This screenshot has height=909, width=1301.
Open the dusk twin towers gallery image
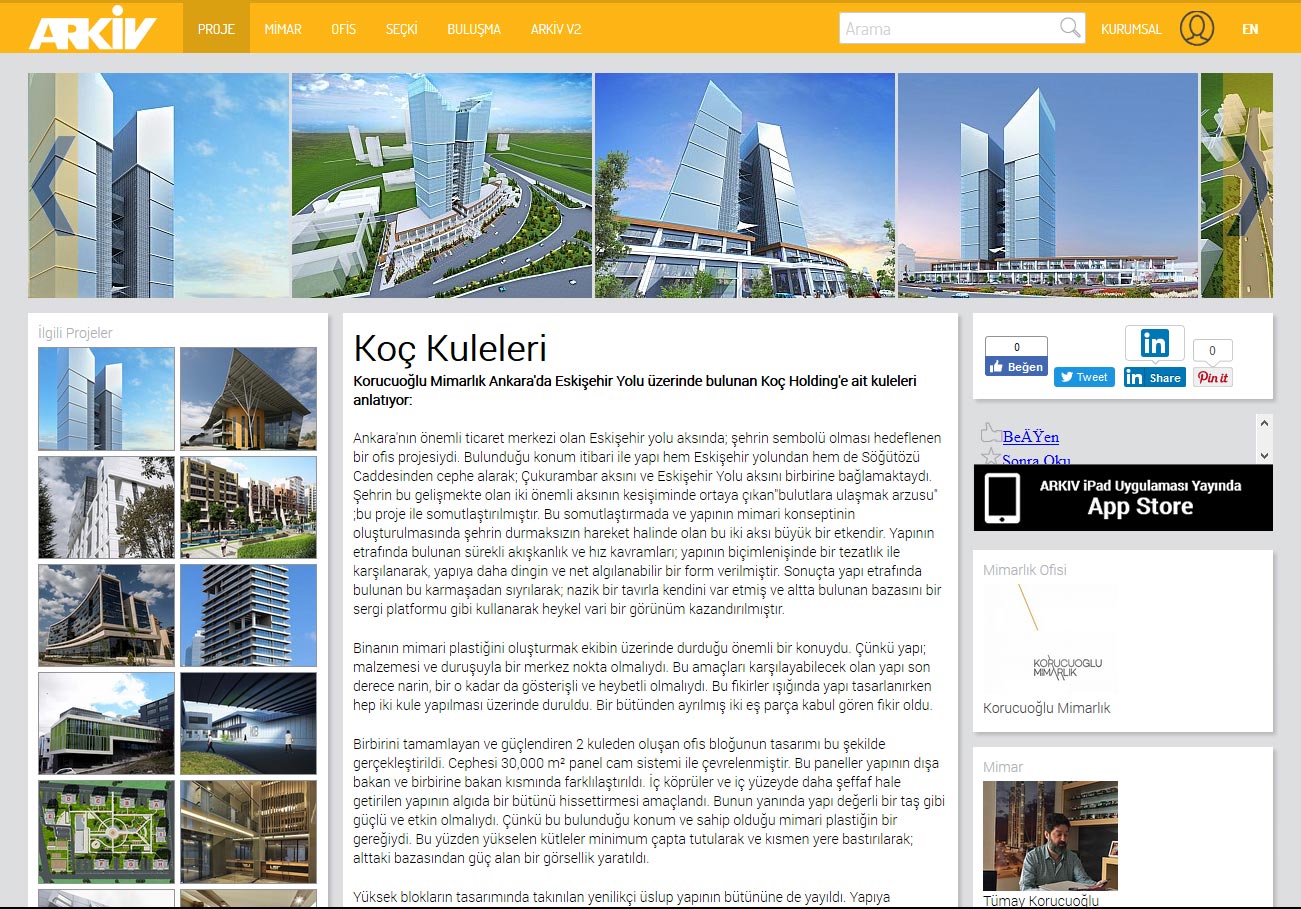(x=1048, y=185)
